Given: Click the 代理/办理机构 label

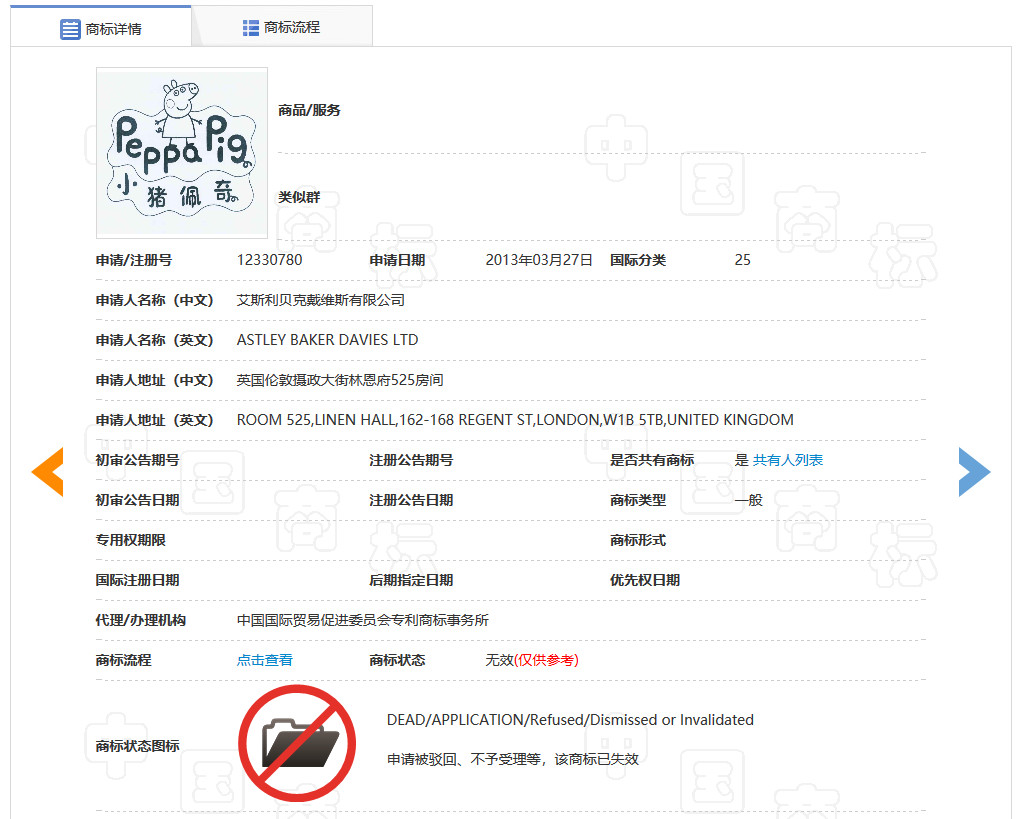Looking at the screenshot, I should (x=140, y=620).
